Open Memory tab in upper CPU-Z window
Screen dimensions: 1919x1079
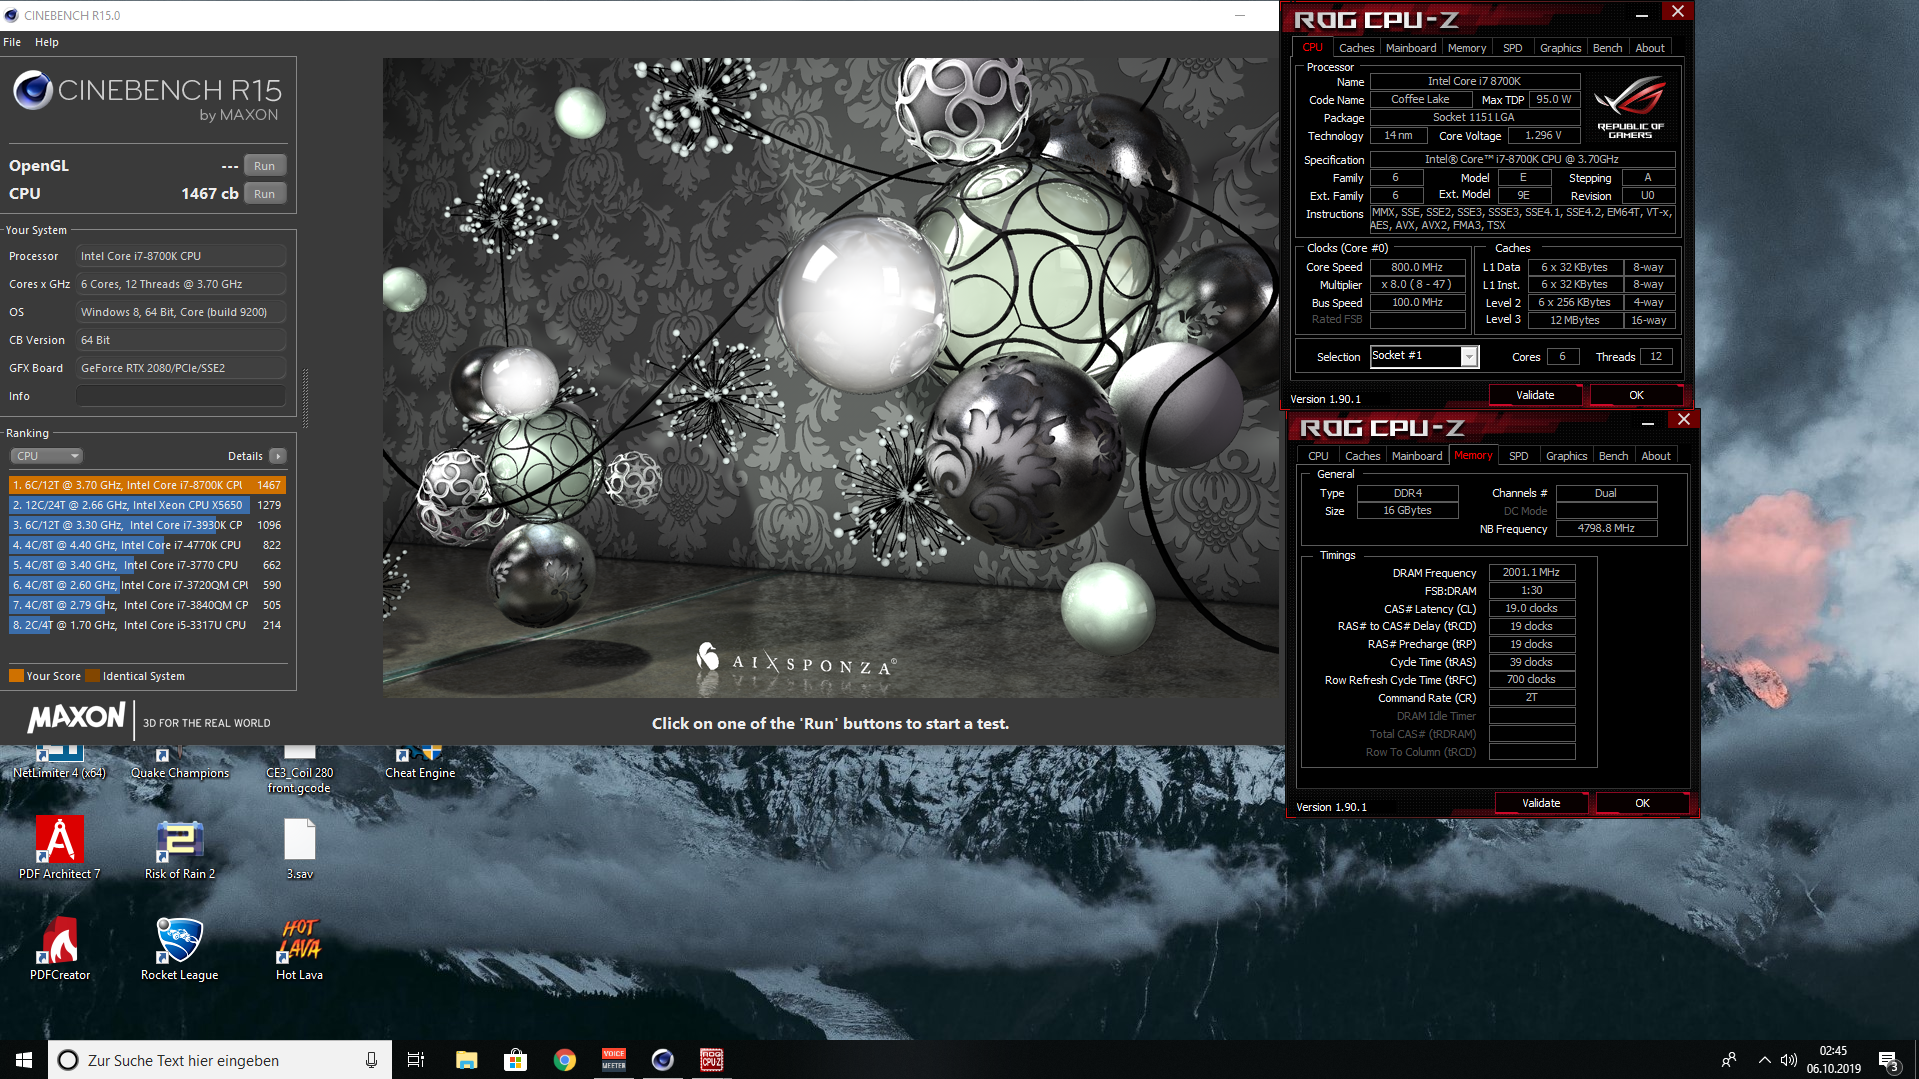coord(1467,48)
